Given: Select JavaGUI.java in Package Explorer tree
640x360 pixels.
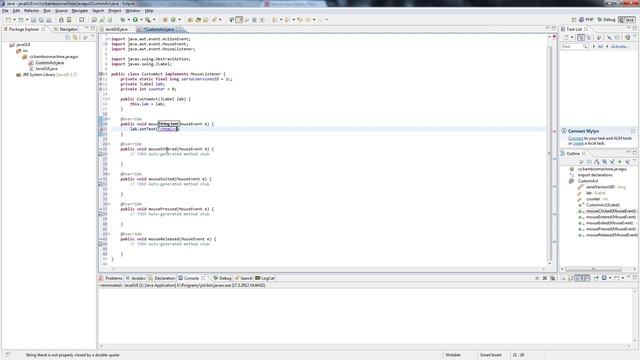Looking at the screenshot, I should 46,69.
